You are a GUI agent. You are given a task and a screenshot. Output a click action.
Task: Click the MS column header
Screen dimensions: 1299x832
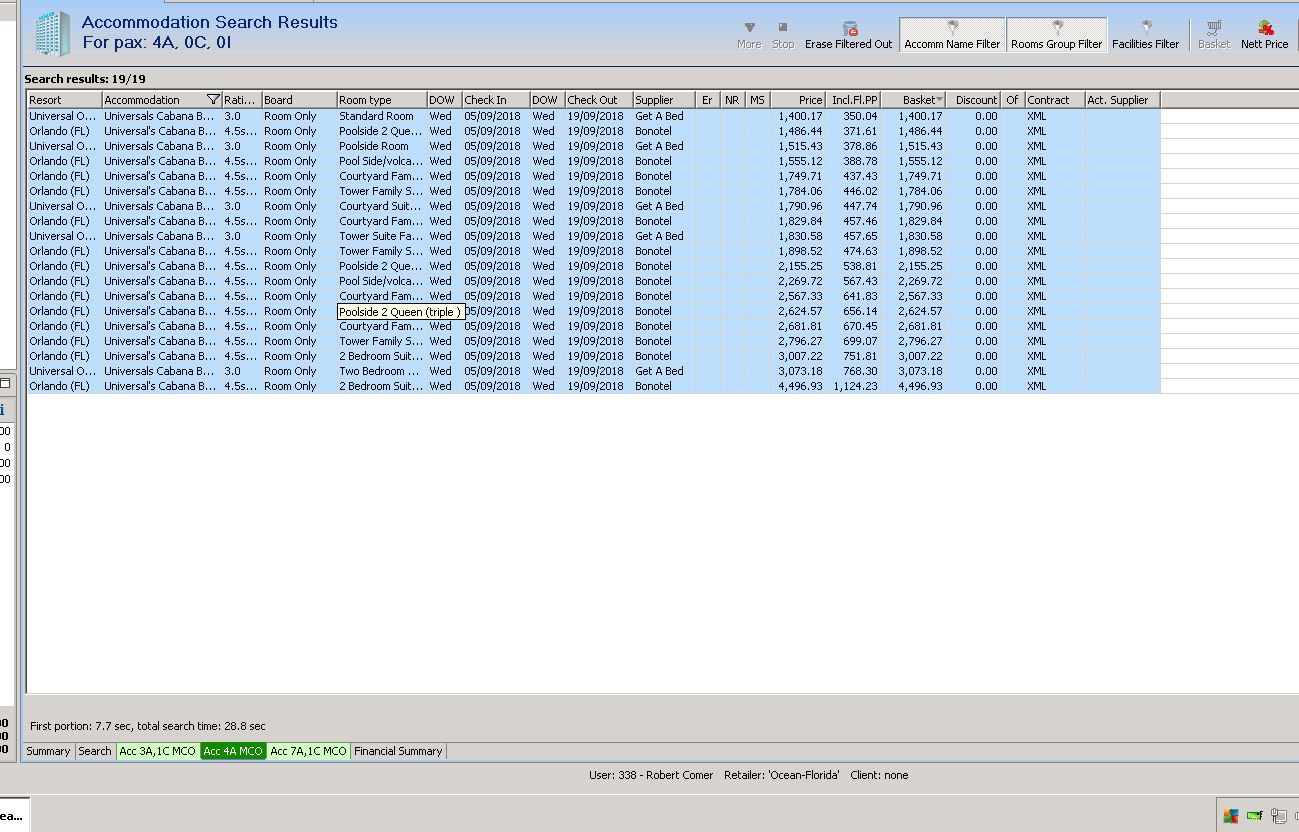(757, 100)
